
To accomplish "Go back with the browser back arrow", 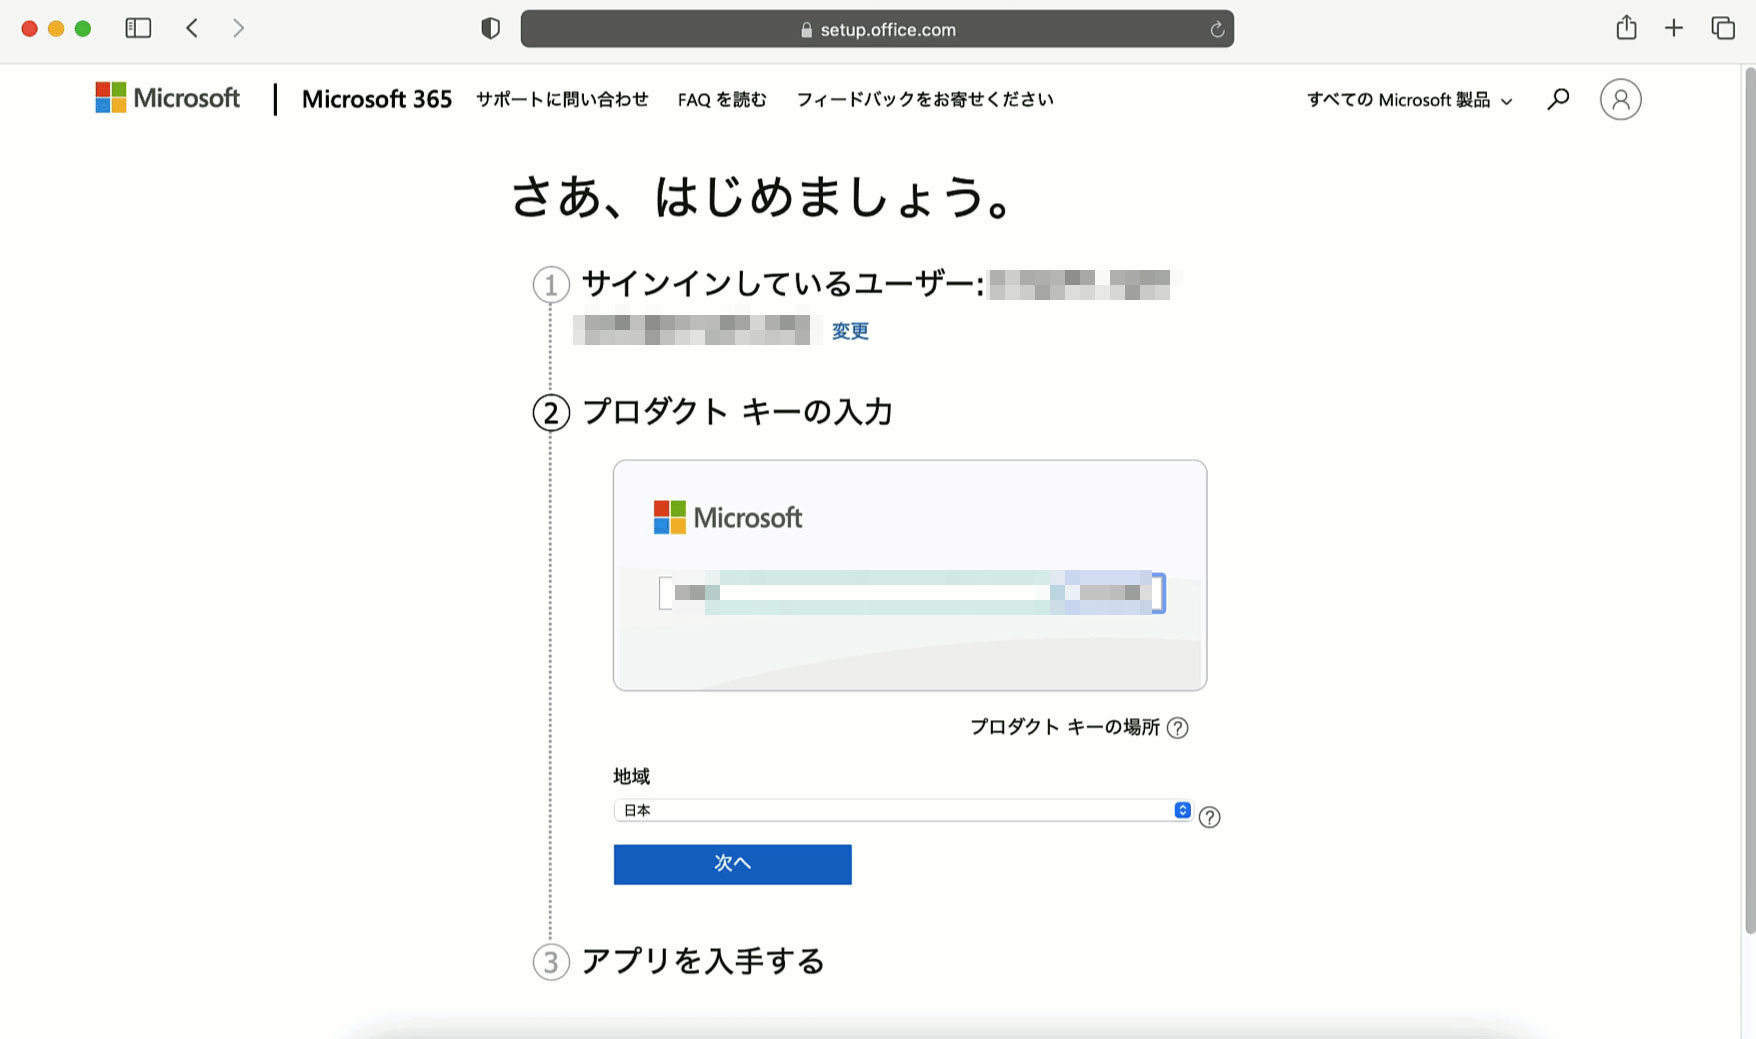I will tap(192, 28).
